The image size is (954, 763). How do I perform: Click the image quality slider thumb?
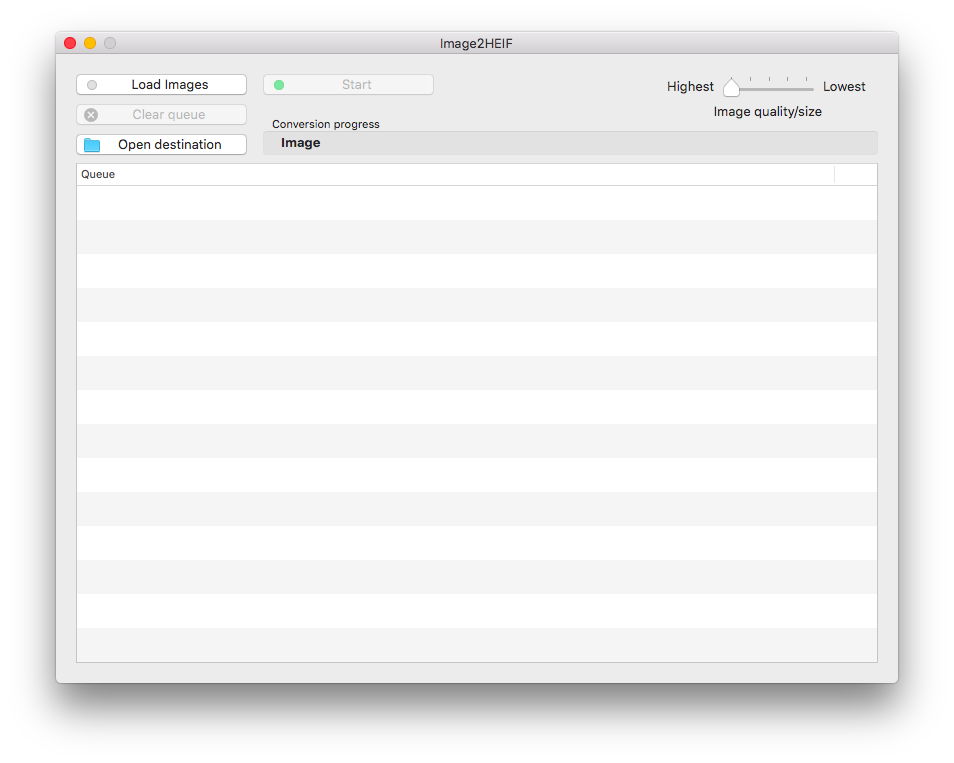click(731, 87)
